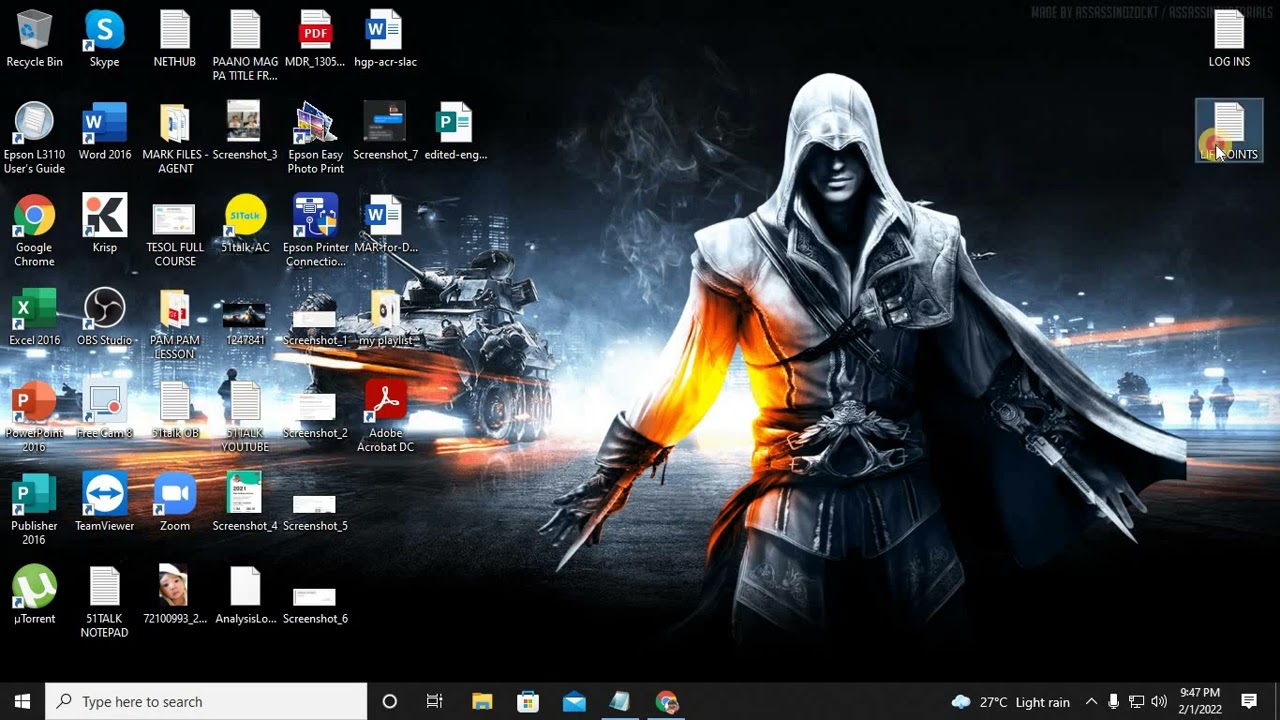
Task: Select Epson Printer Connection shortcut
Action: (x=315, y=232)
